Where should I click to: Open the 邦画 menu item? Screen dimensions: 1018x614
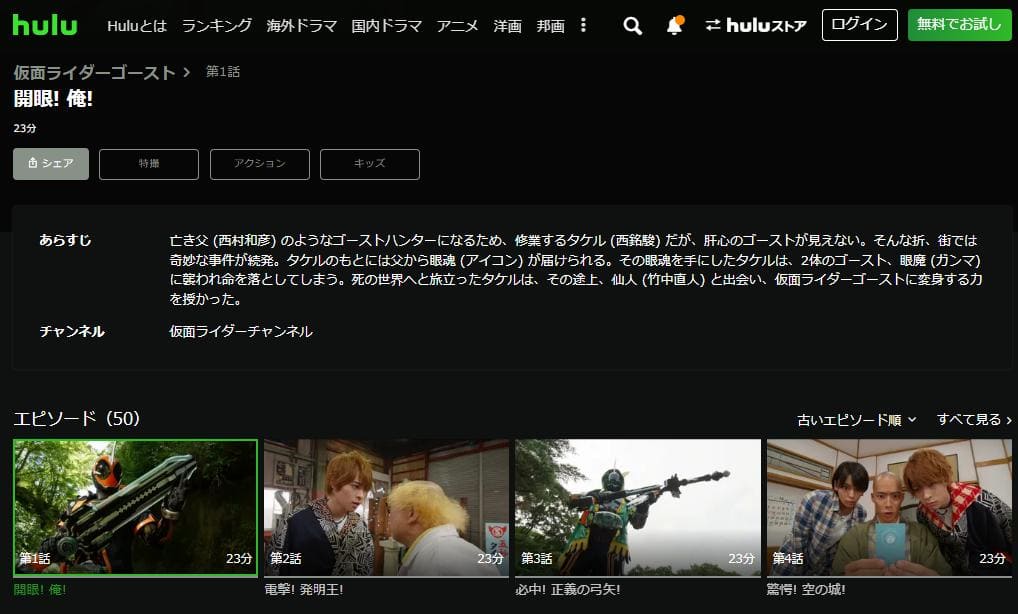point(551,26)
